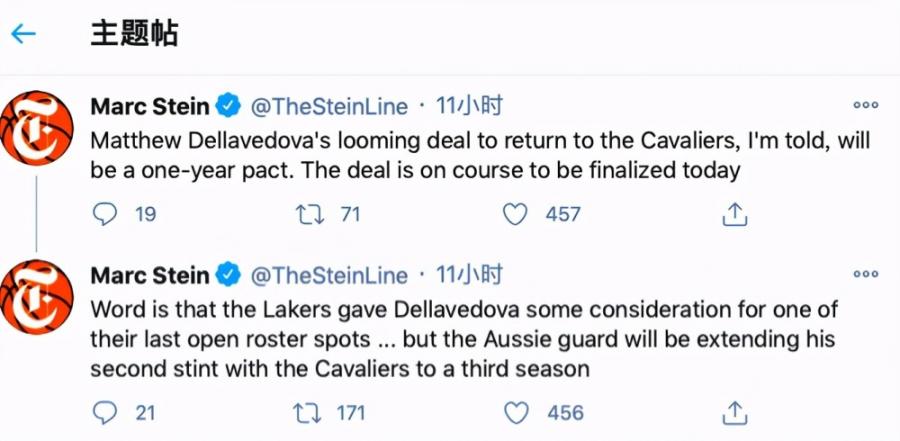Screen dimensions: 900x441
Task: Like the second tweet with 456 likes
Action: (516, 412)
